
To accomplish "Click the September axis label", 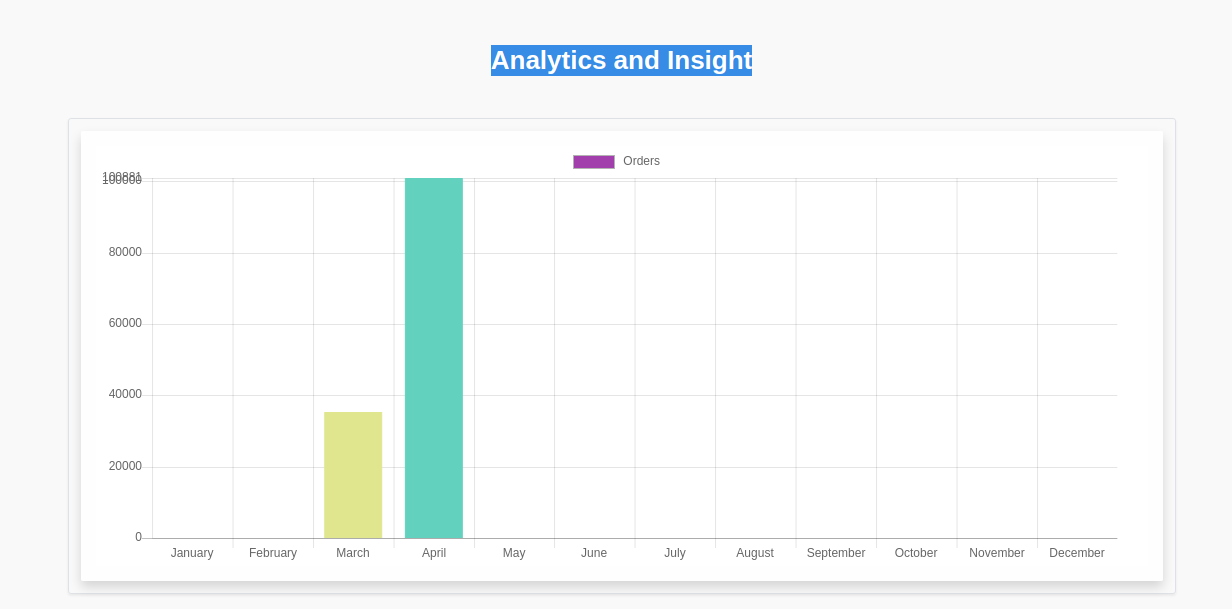I will pos(836,553).
